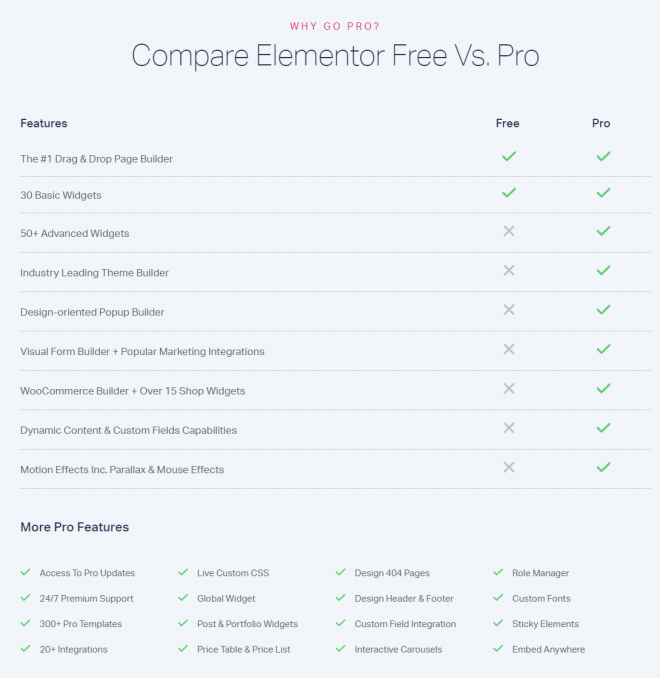Click the checkmark beside Access To Pro Updates
The image size is (660, 678).
[26, 572]
